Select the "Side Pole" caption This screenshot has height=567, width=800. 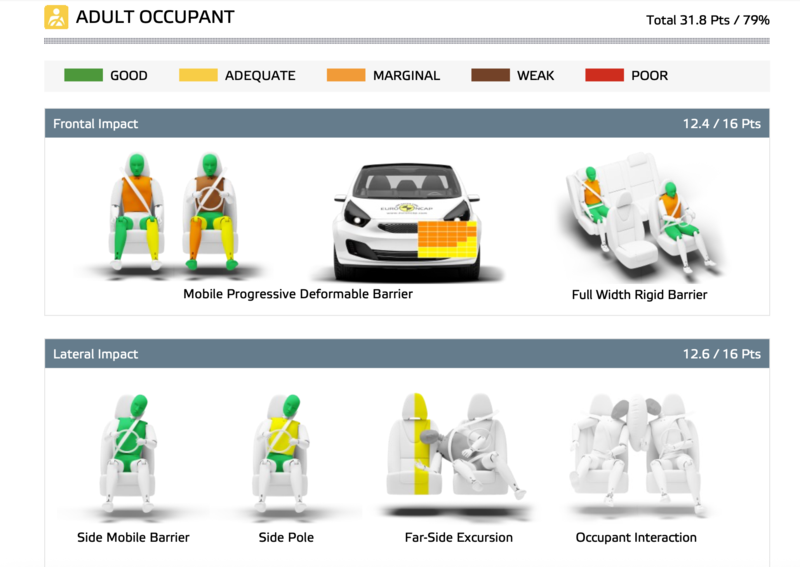pos(286,537)
